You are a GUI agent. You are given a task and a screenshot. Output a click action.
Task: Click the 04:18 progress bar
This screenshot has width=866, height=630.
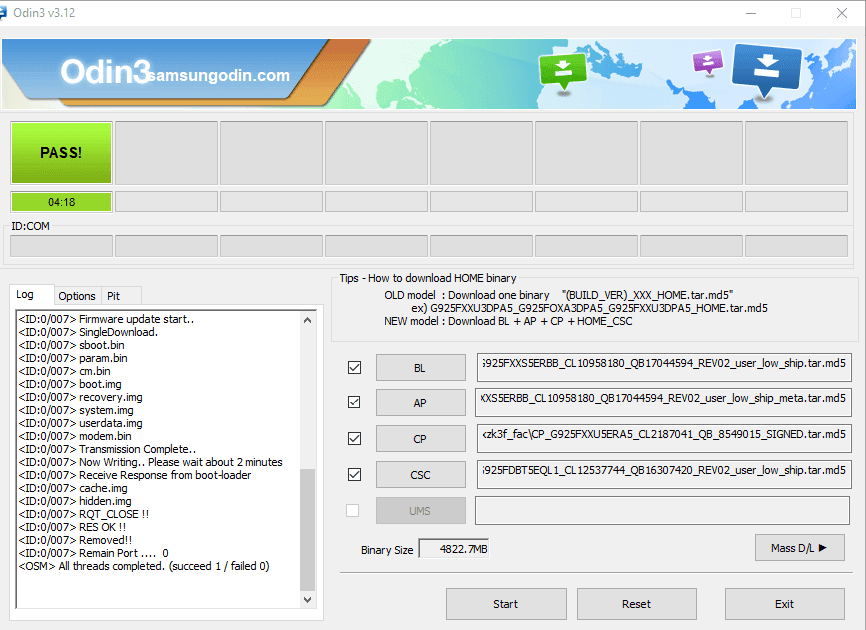coord(61,202)
